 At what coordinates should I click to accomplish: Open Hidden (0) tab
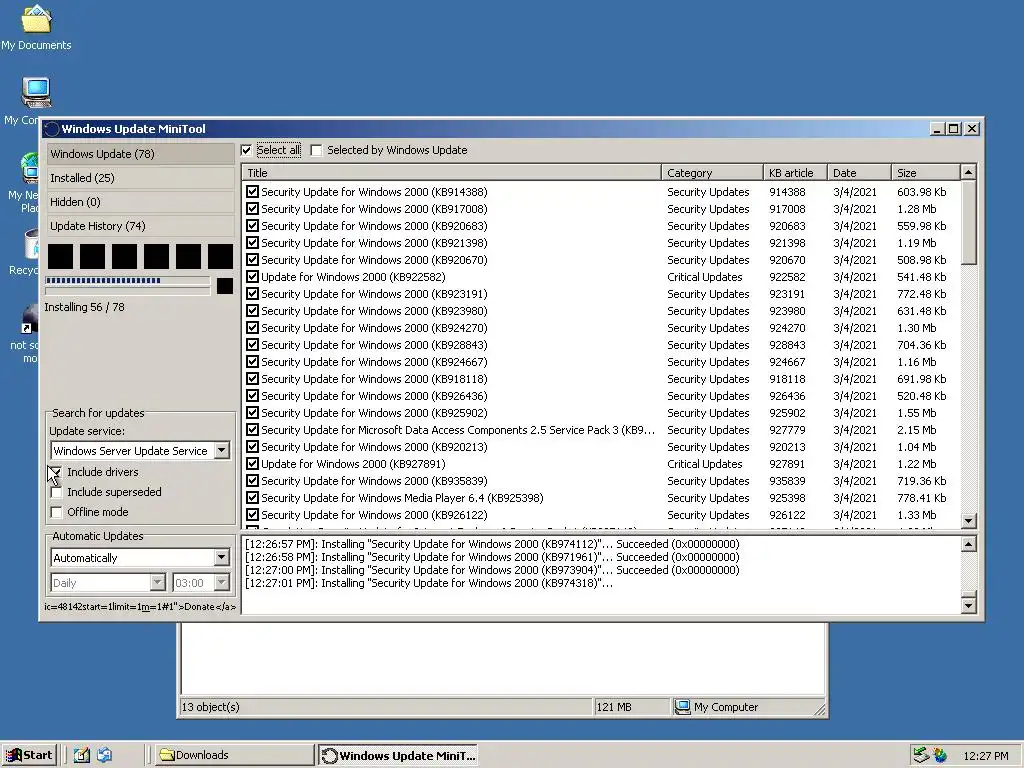click(140, 202)
